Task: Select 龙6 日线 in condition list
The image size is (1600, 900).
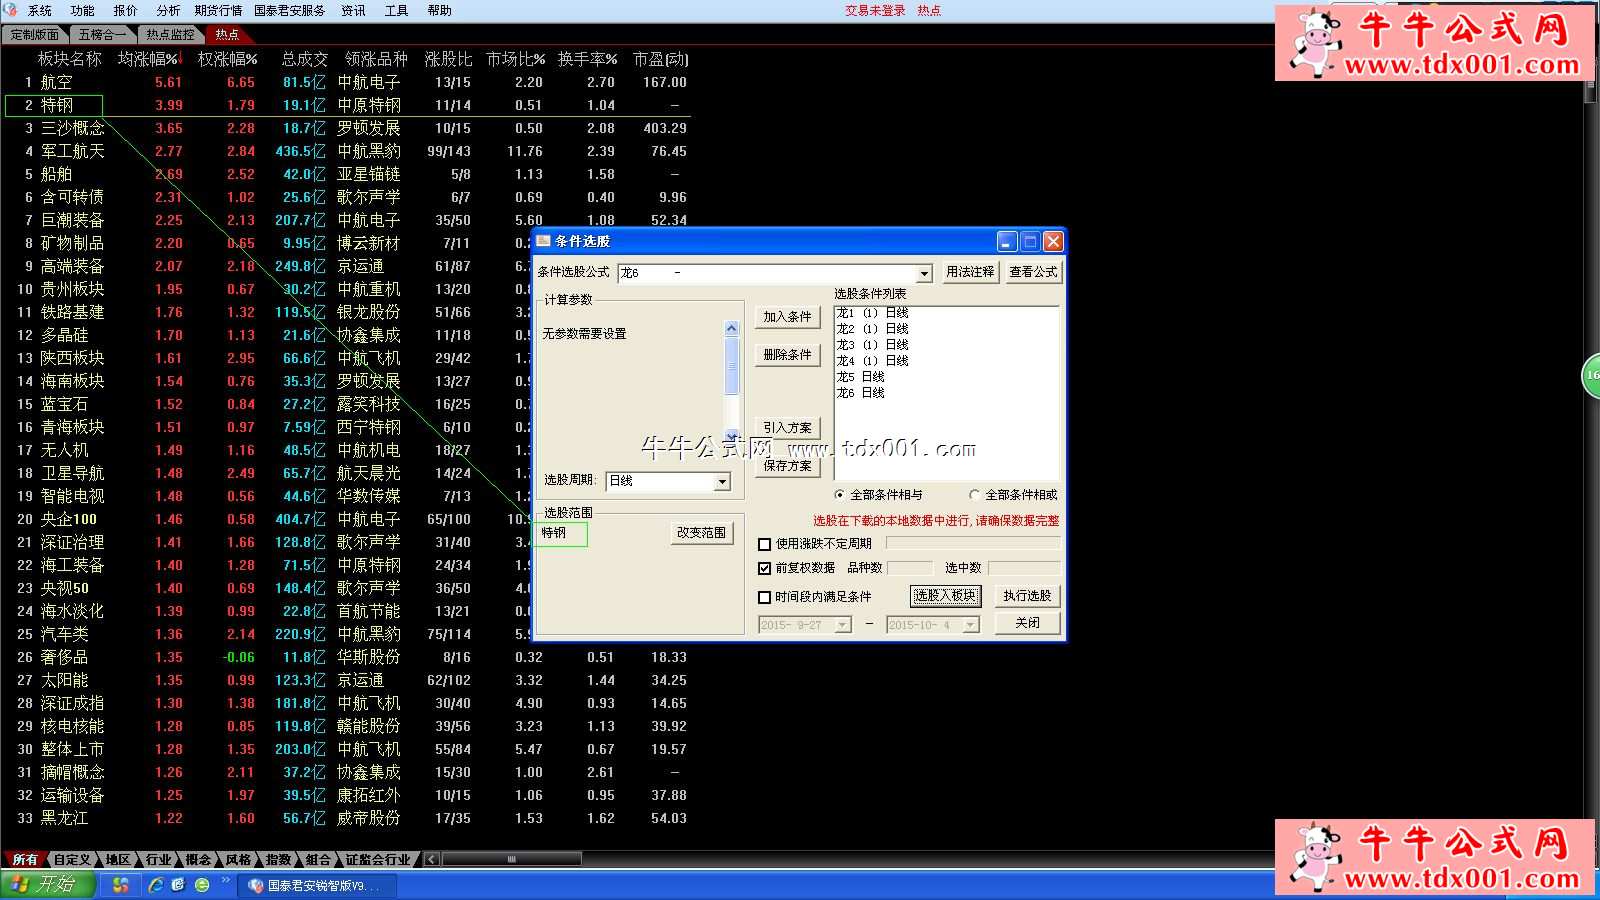Action: click(860, 393)
